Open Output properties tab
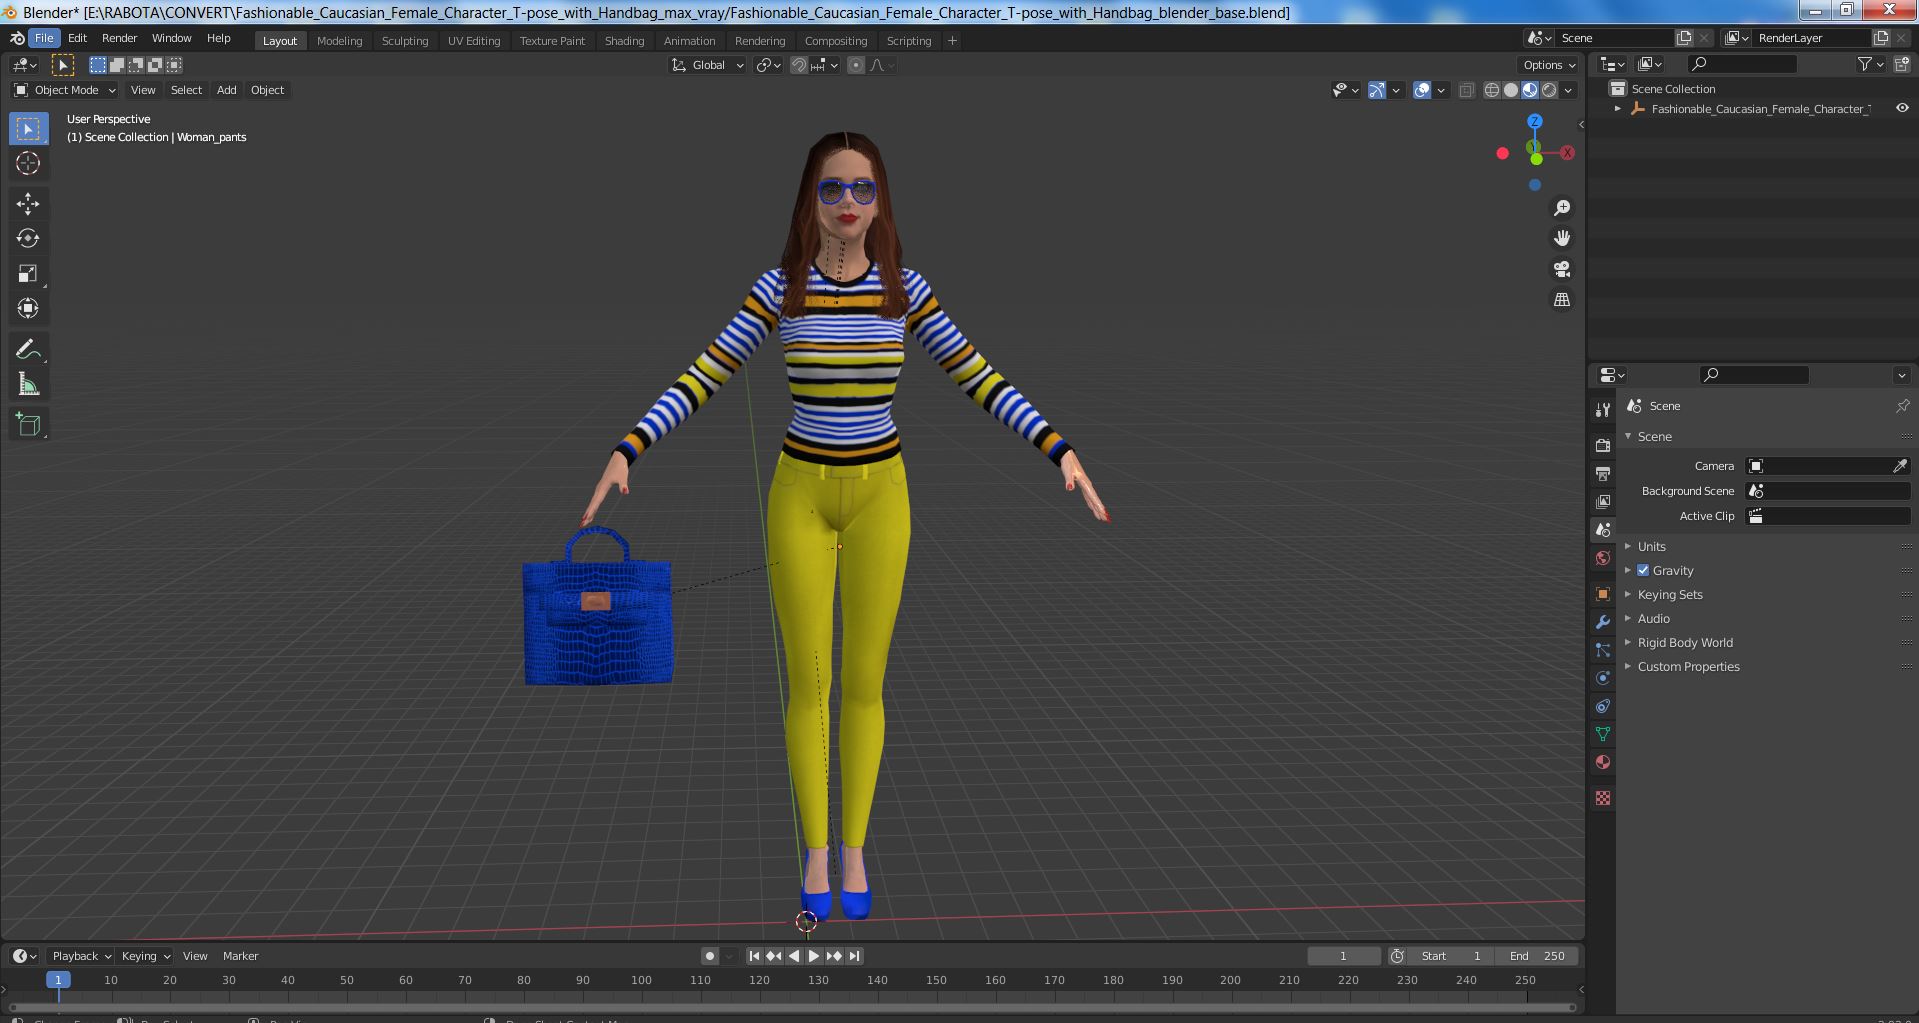The height and width of the screenshot is (1023, 1919). coord(1603,473)
